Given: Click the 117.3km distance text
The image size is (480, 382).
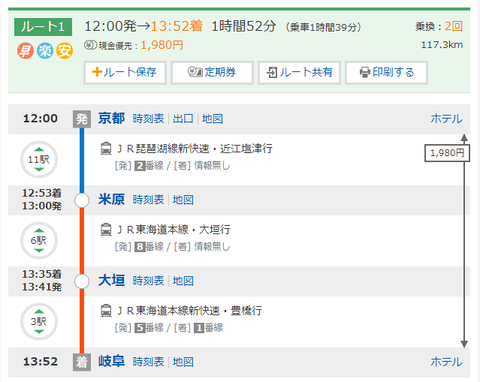Looking at the screenshot, I should (x=442, y=45).
